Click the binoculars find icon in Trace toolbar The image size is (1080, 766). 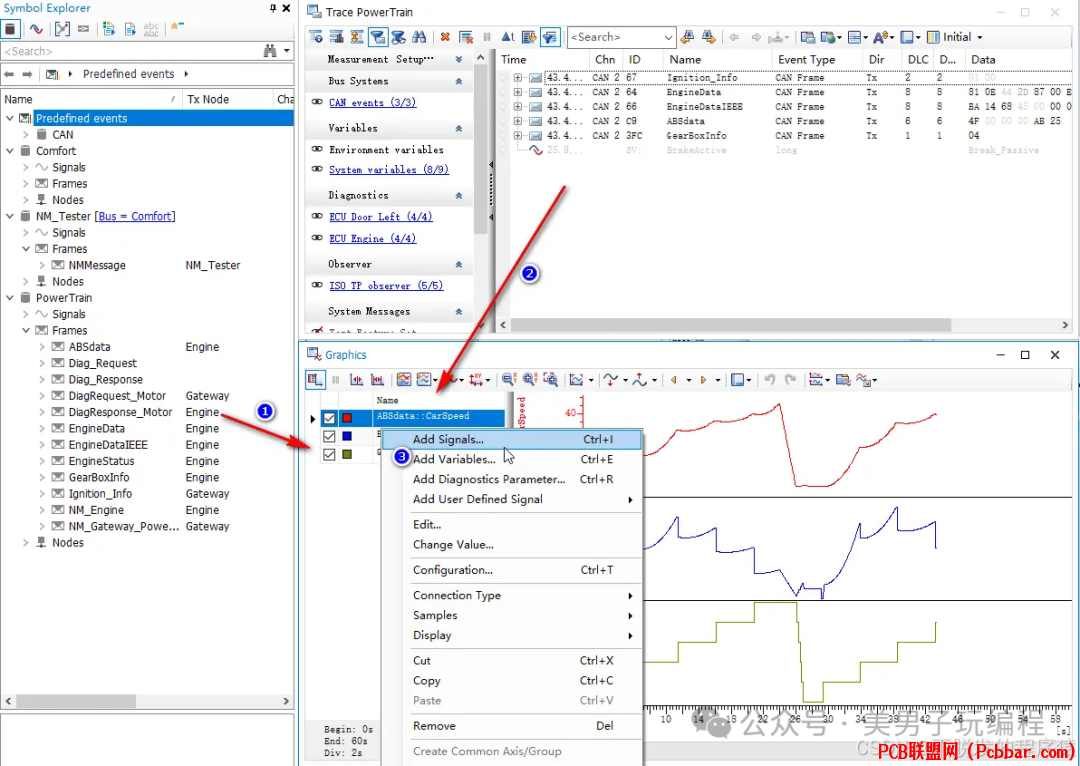coord(419,37)
